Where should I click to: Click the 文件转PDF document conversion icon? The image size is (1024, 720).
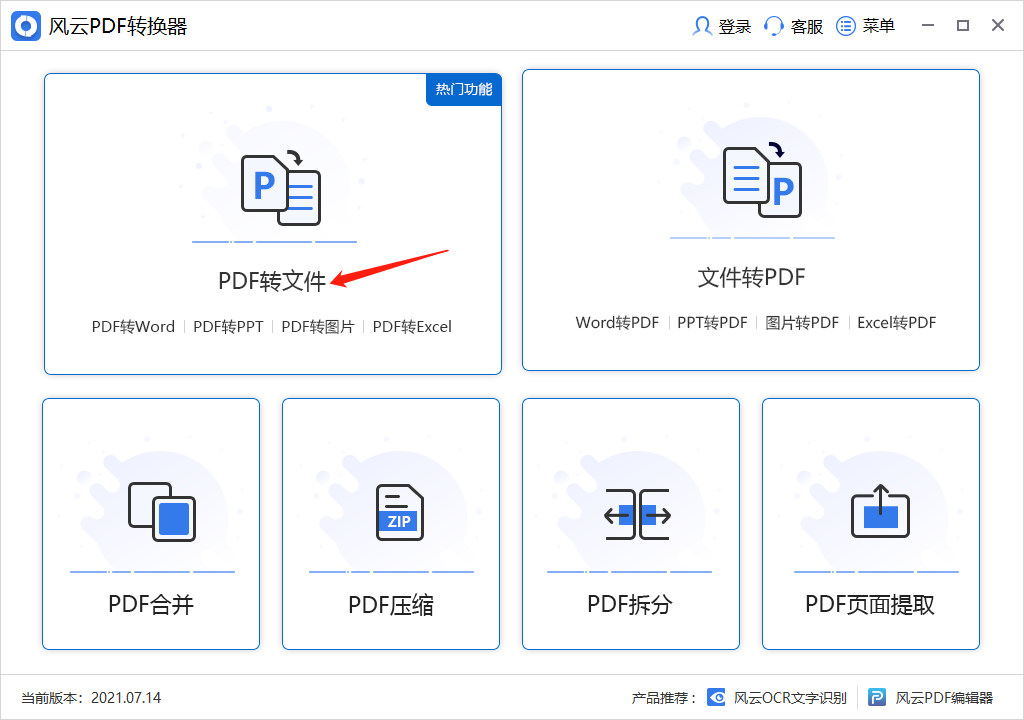762,180
